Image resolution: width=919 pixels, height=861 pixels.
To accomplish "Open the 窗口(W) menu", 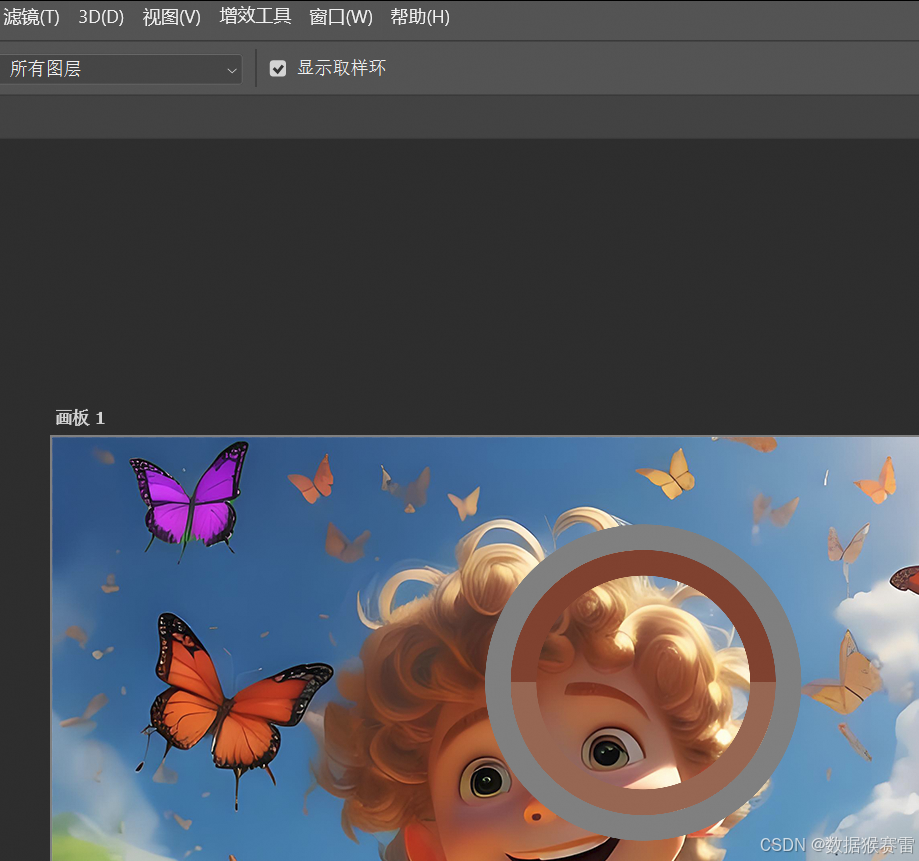I will tap(341, 17).
